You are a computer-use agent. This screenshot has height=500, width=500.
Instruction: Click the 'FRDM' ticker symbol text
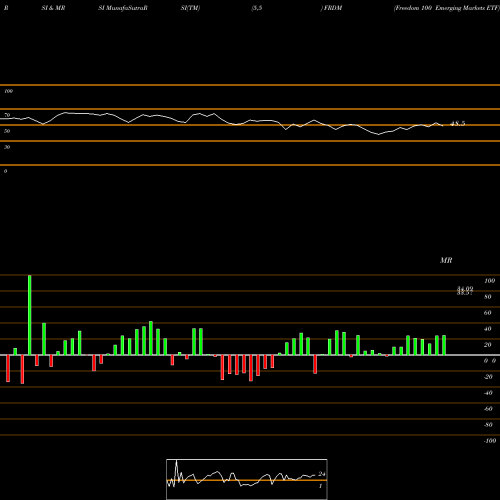point(332,8)
